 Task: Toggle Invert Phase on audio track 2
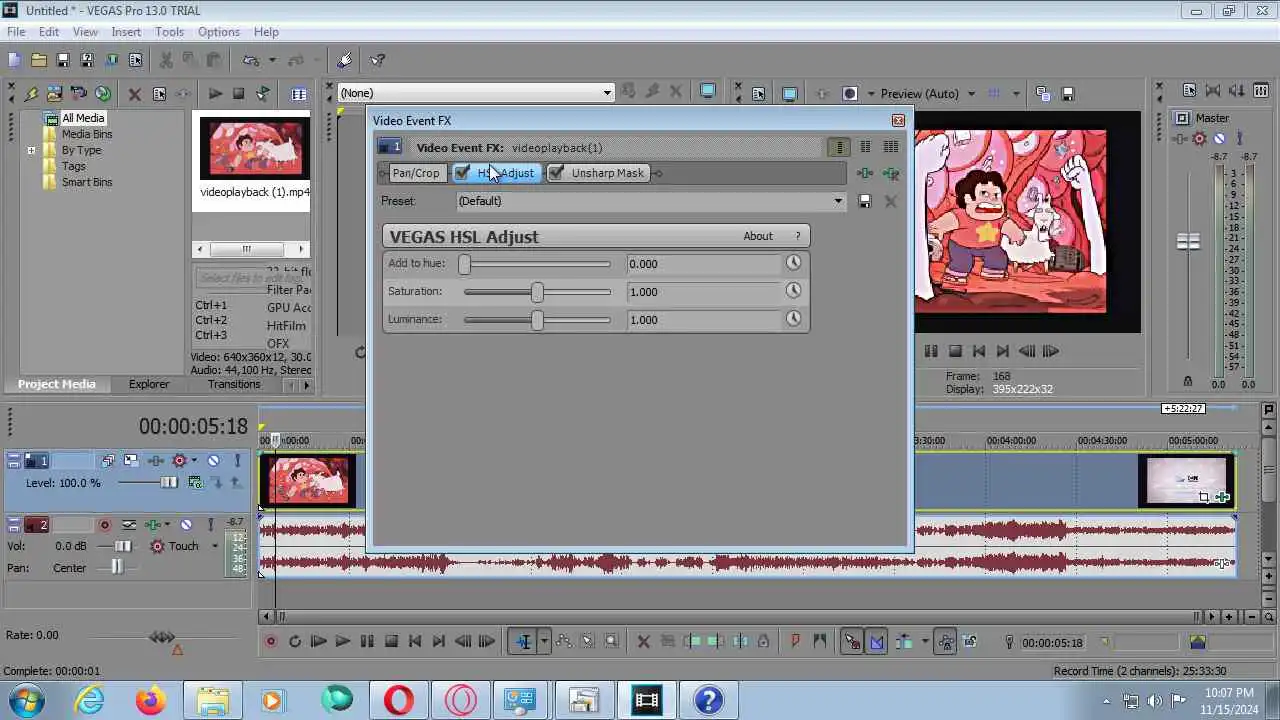[x=129, y=524]
